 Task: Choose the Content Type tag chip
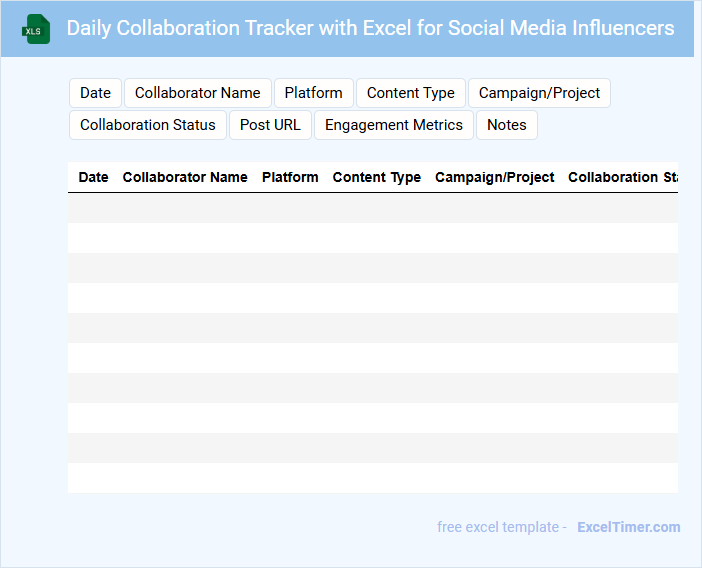pos(410,93)
